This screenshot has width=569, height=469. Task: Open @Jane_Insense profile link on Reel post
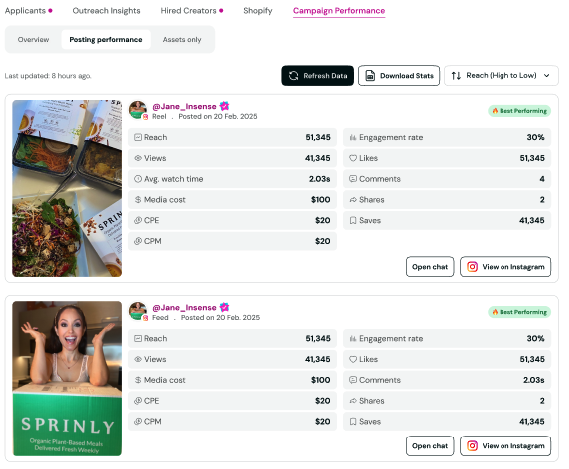click(184, 106)
